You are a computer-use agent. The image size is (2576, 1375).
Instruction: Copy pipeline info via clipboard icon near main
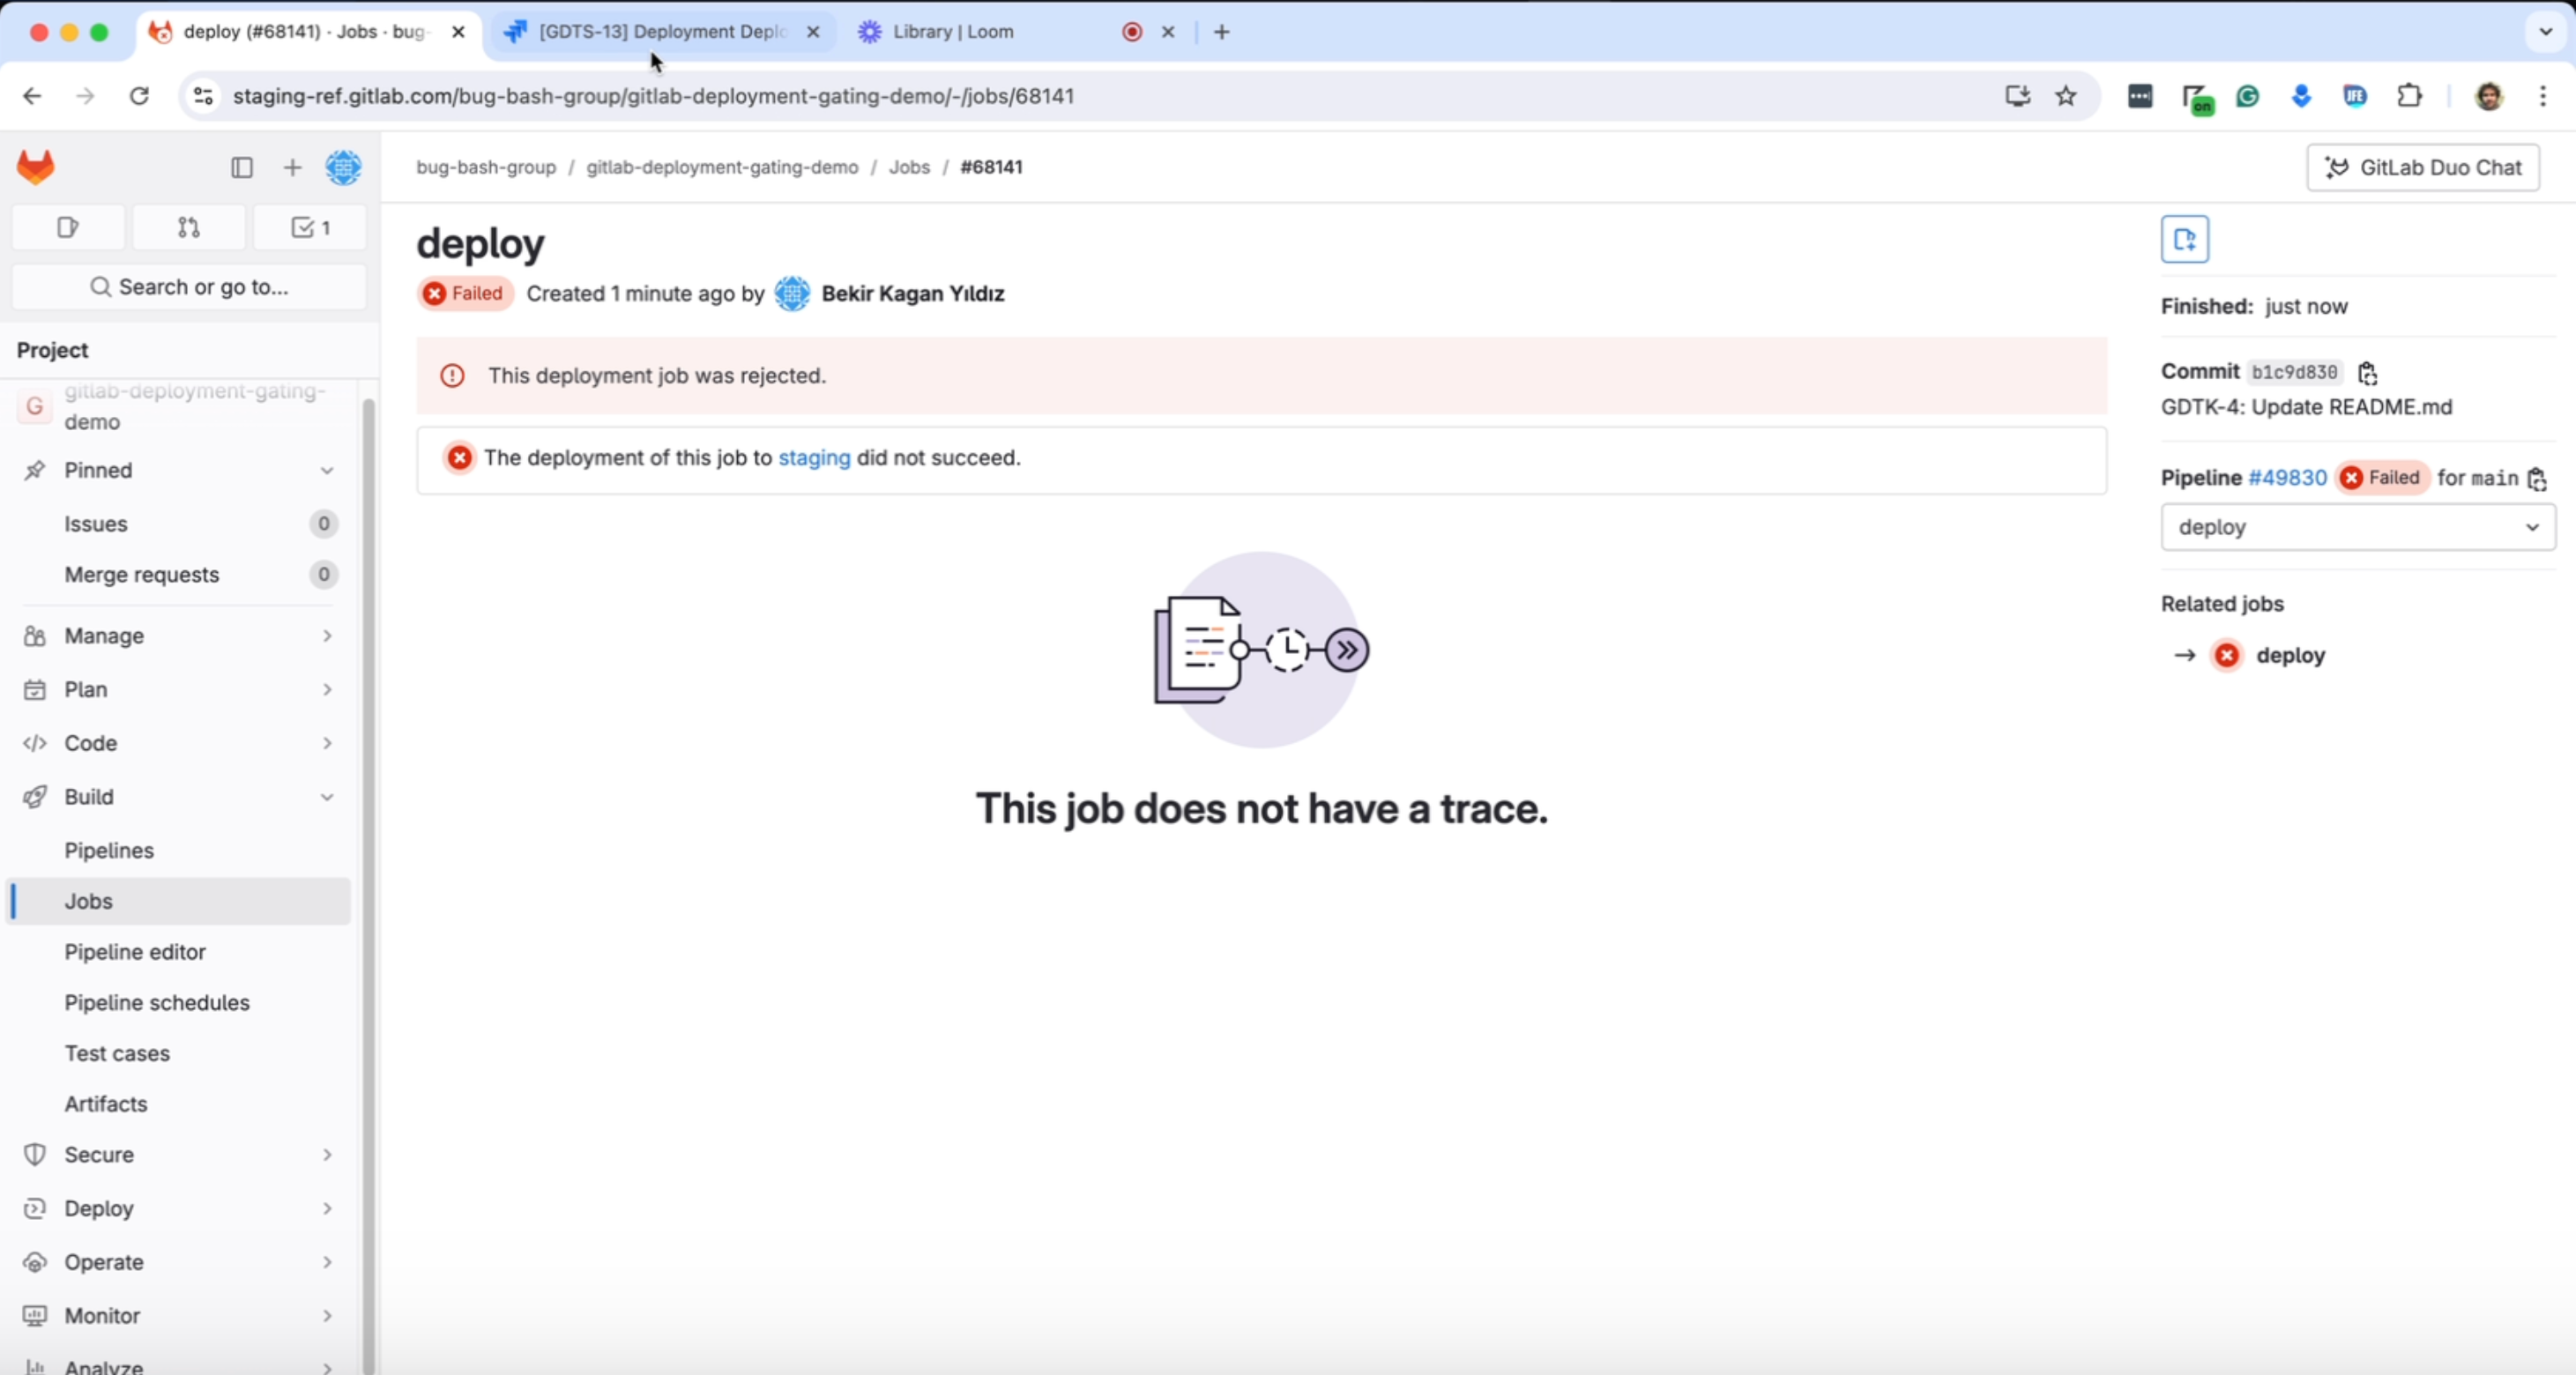[2538, 479]
